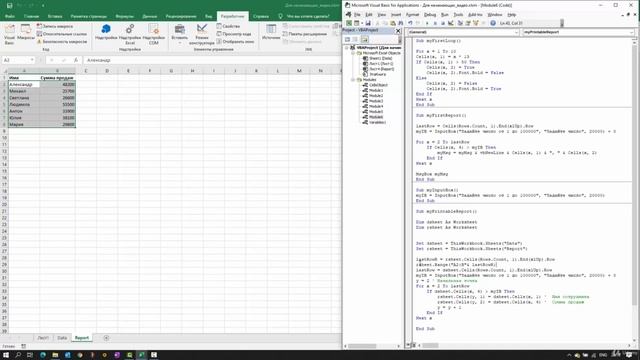Select the Data sheet tab

point(62,338)
